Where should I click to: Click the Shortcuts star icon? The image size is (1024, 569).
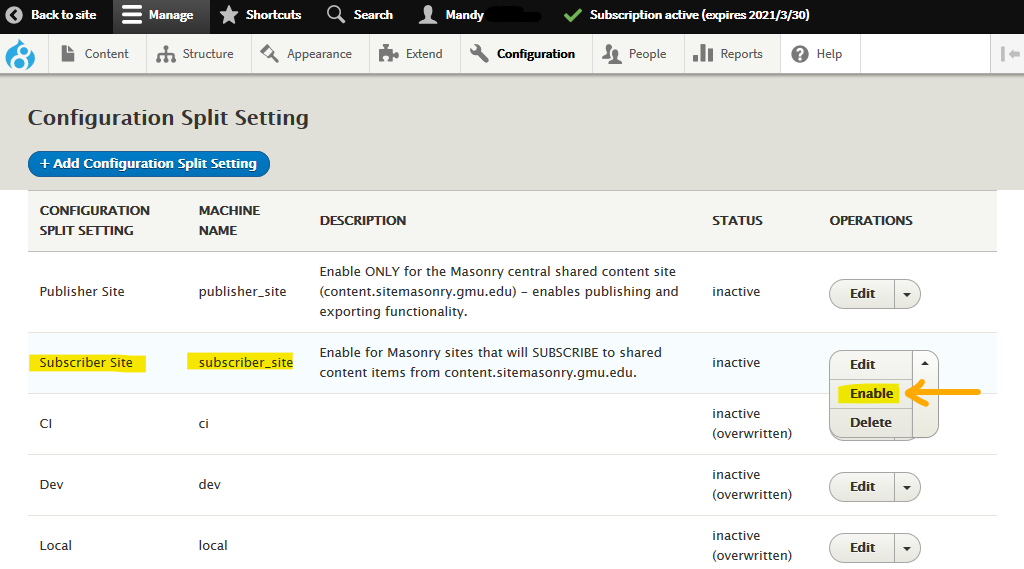click(229, 14)
